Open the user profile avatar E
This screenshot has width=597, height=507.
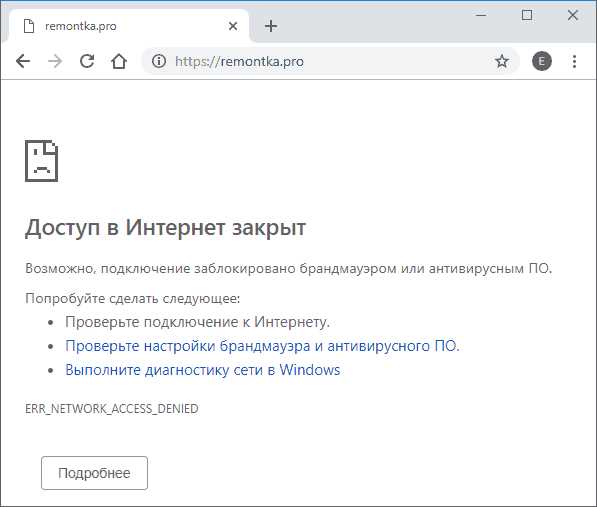542,61
